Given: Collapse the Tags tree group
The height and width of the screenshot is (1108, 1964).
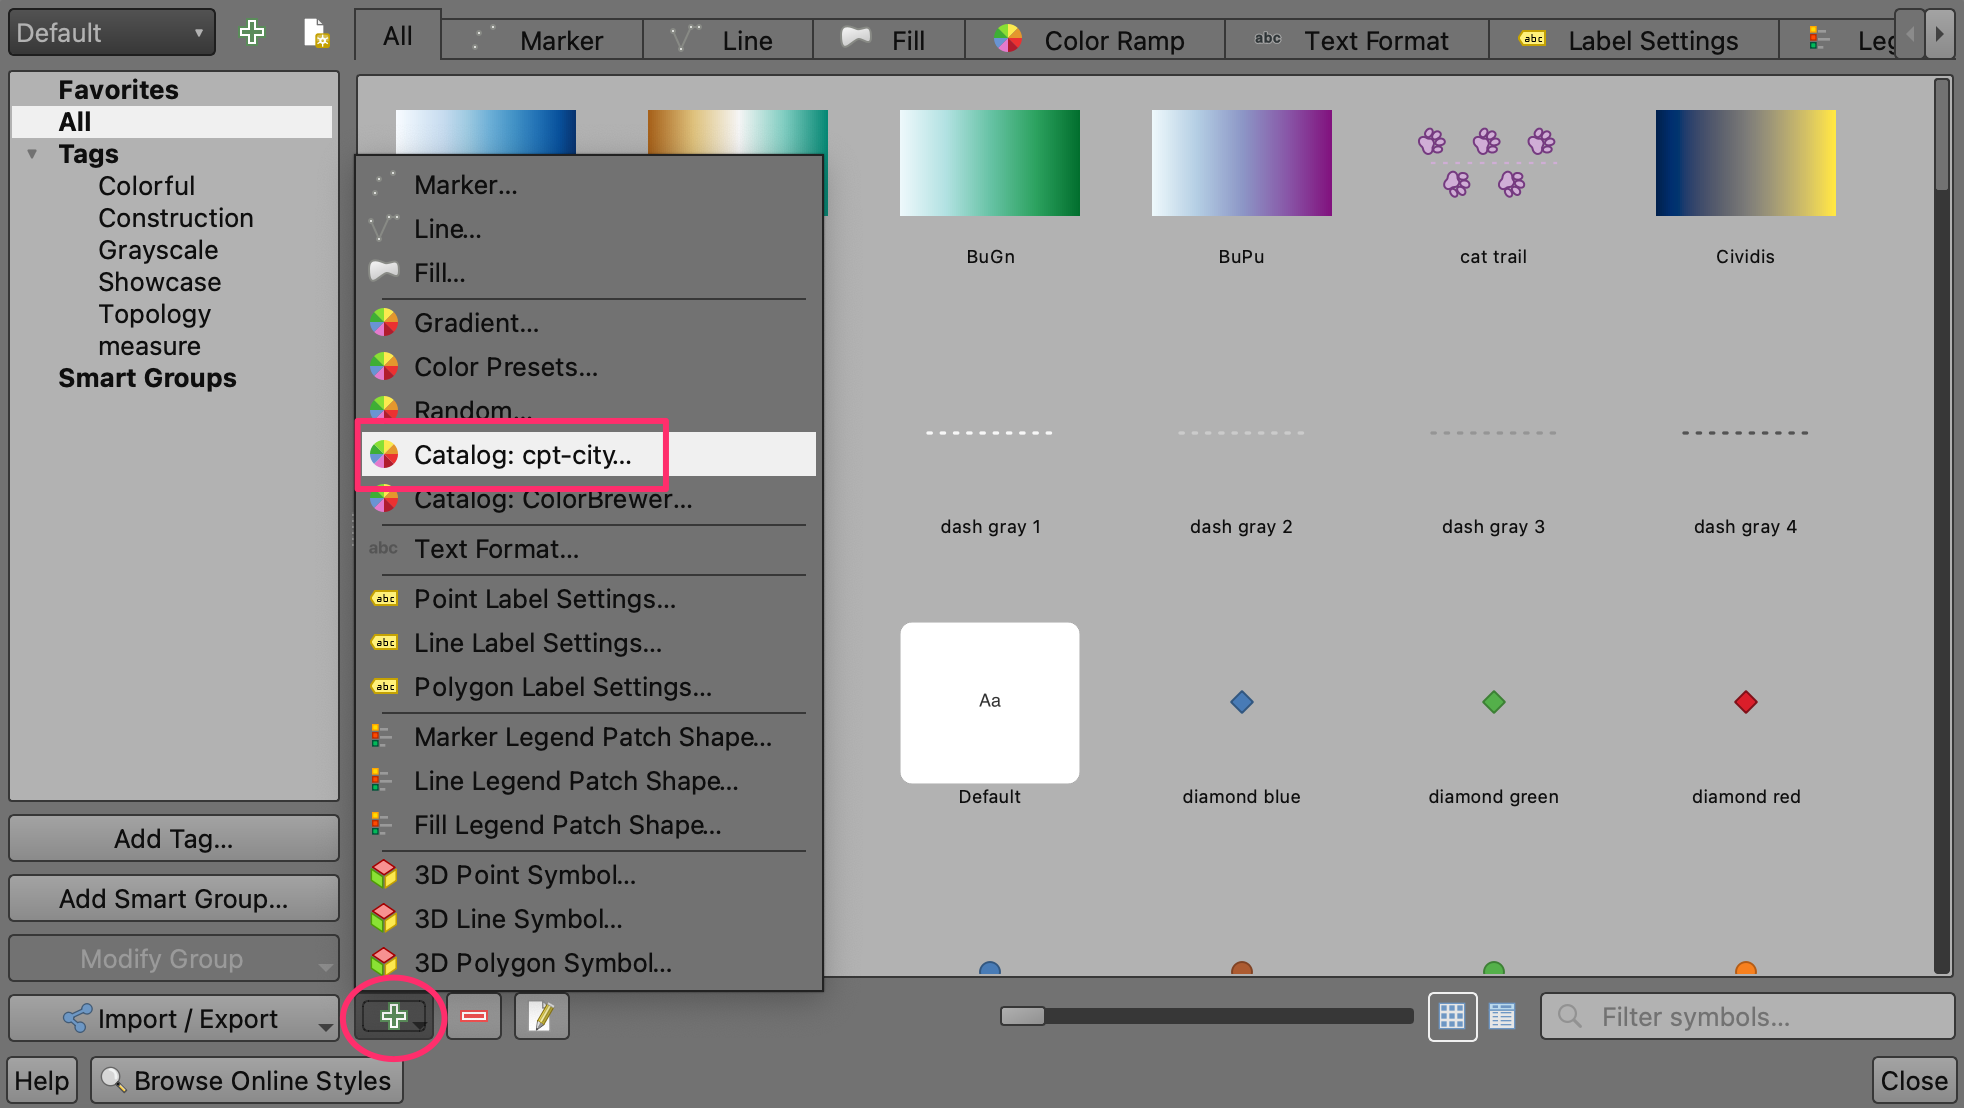Looking at the screenshot, I should (x=32, y=154).
